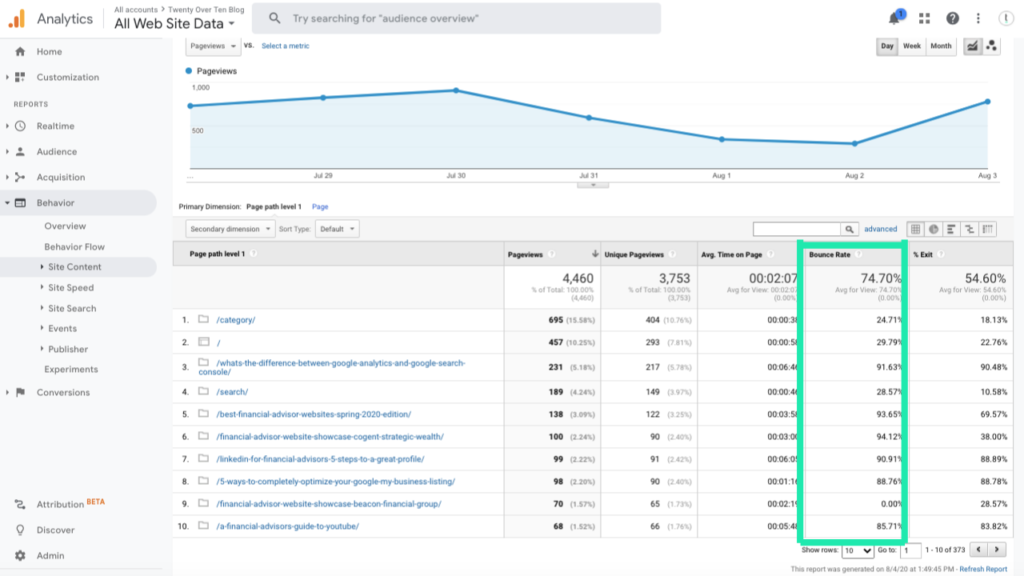
Task: Change the Show rows count dropdown
Action: (857, 551)
